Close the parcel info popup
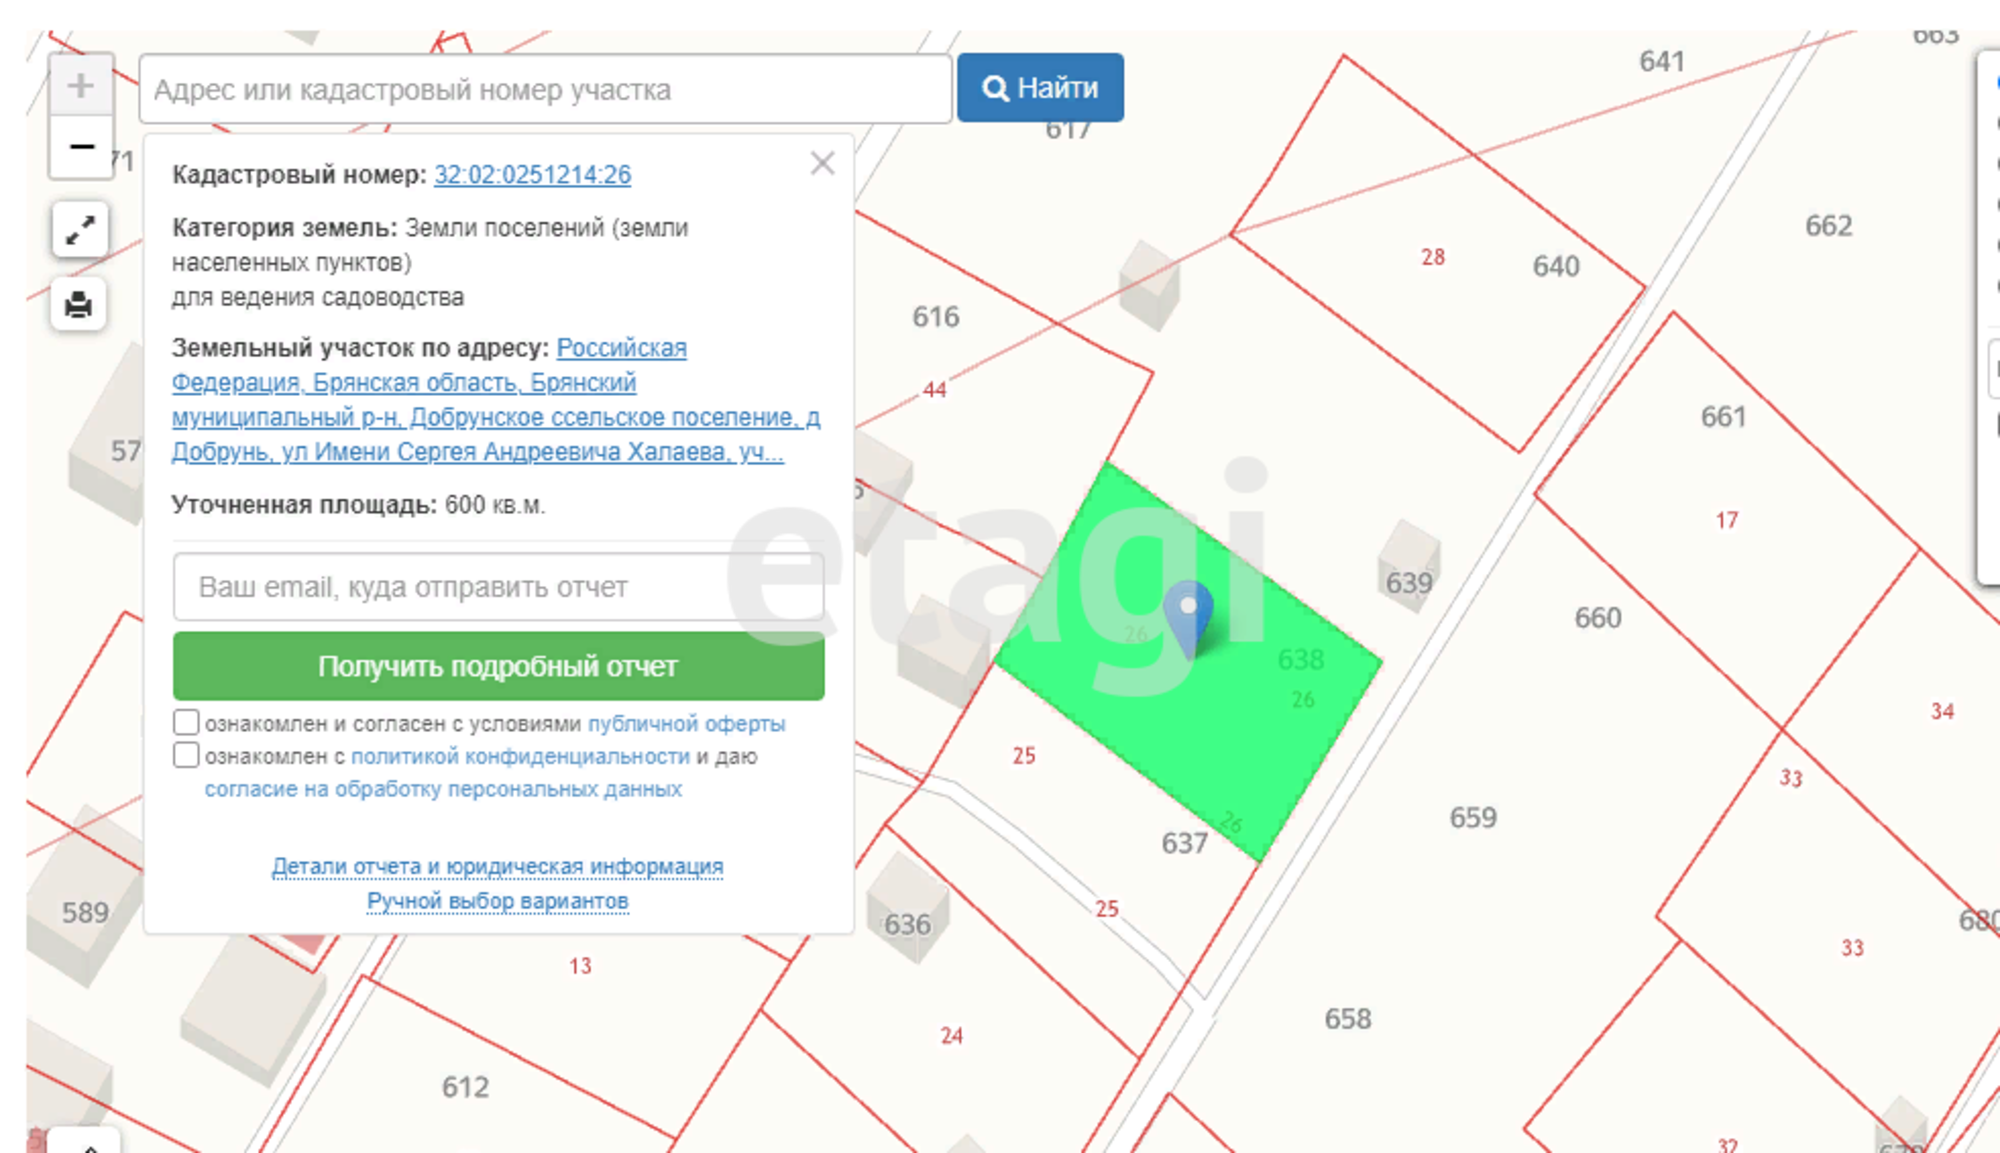2000x1153 pixels. click(x=822, y=163)
